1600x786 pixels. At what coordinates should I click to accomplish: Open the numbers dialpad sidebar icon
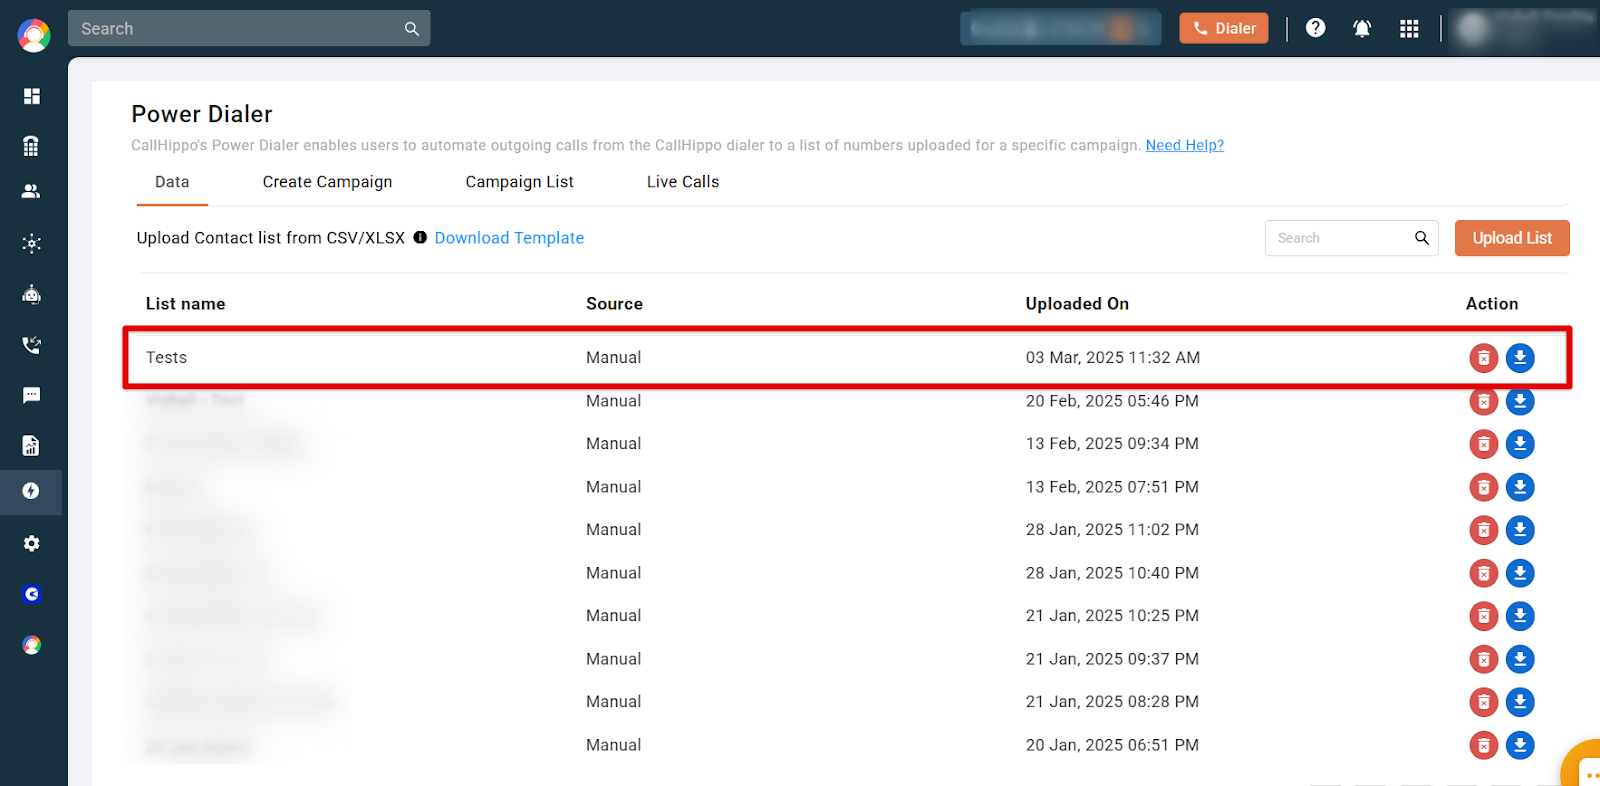(x=31, y=146)
